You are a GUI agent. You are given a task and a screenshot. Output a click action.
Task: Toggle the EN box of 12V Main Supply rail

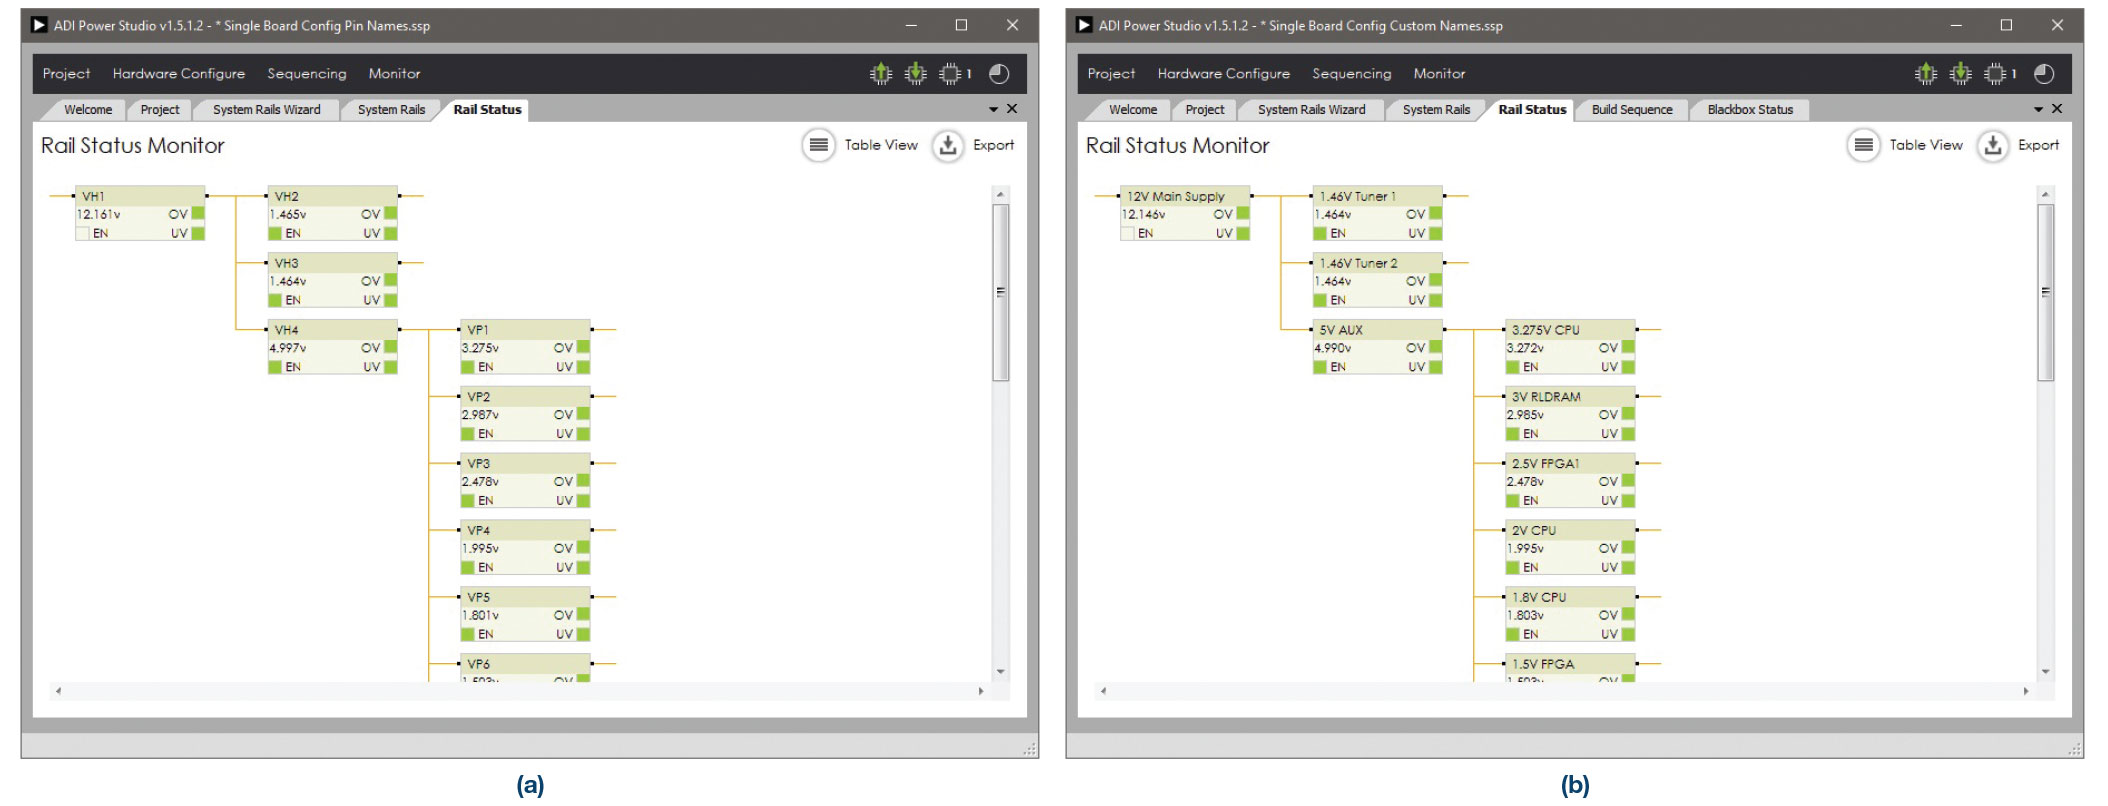click(x=1128, y=233)
